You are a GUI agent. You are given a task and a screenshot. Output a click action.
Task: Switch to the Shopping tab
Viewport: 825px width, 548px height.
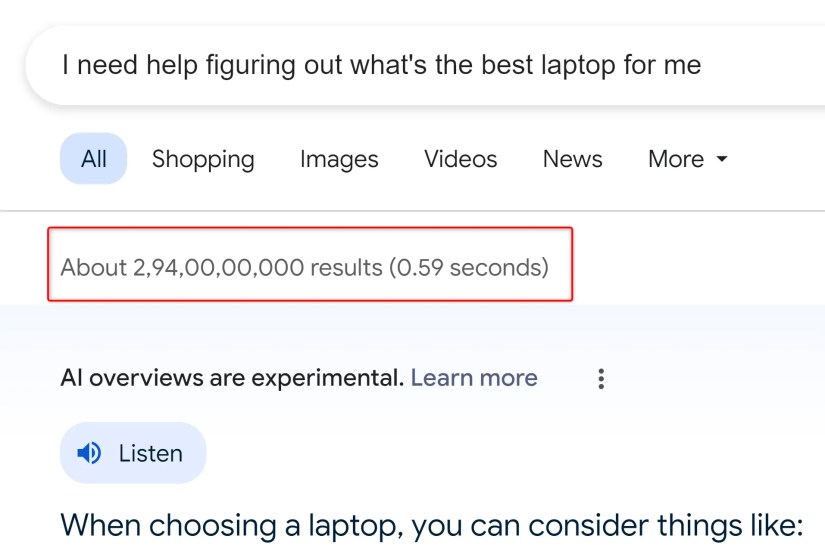[203, 159]
